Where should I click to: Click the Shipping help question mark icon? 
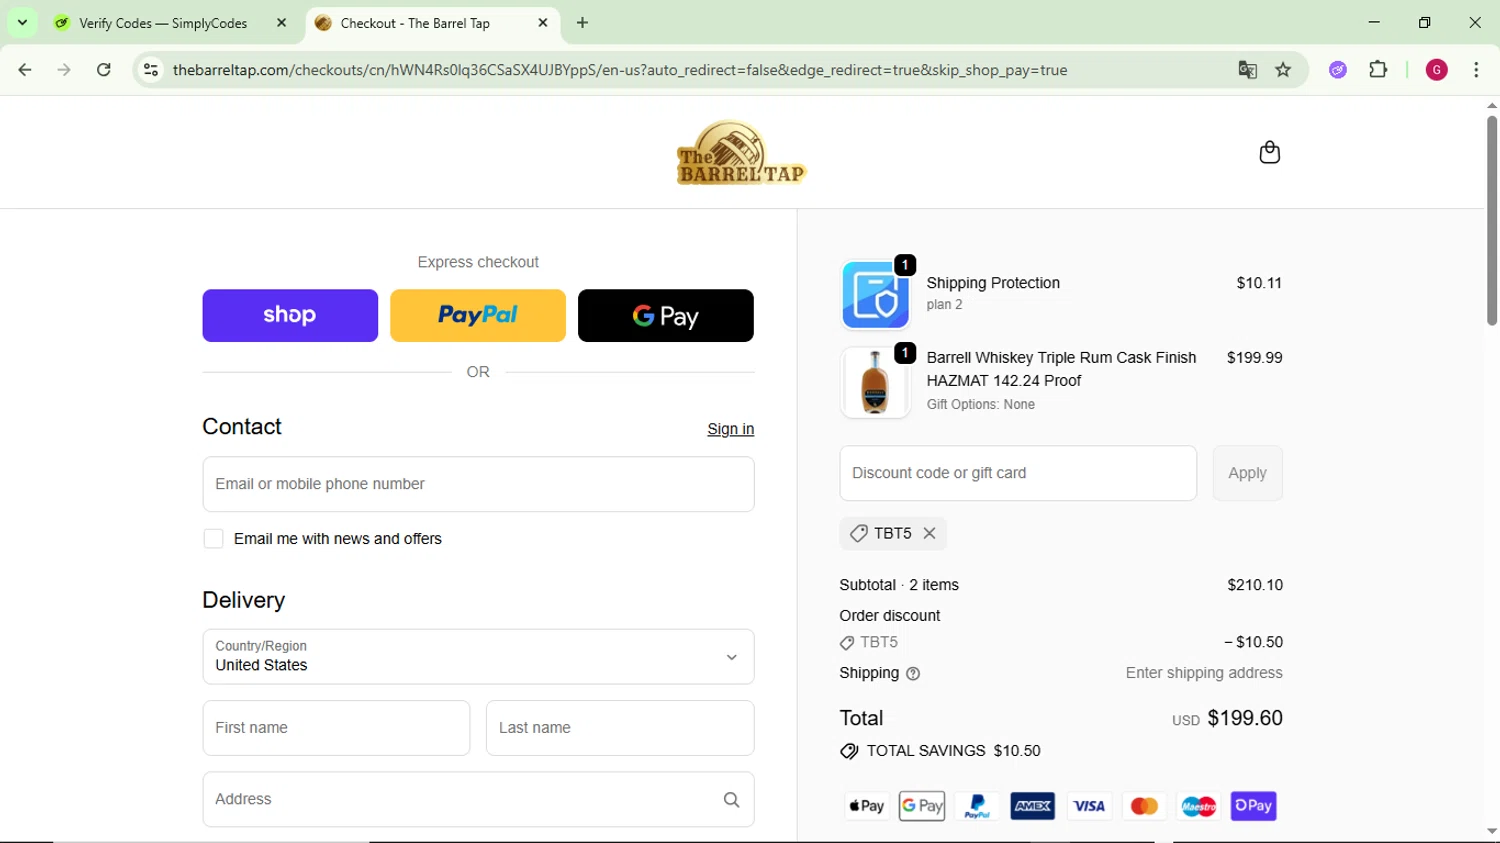[912, 674]
